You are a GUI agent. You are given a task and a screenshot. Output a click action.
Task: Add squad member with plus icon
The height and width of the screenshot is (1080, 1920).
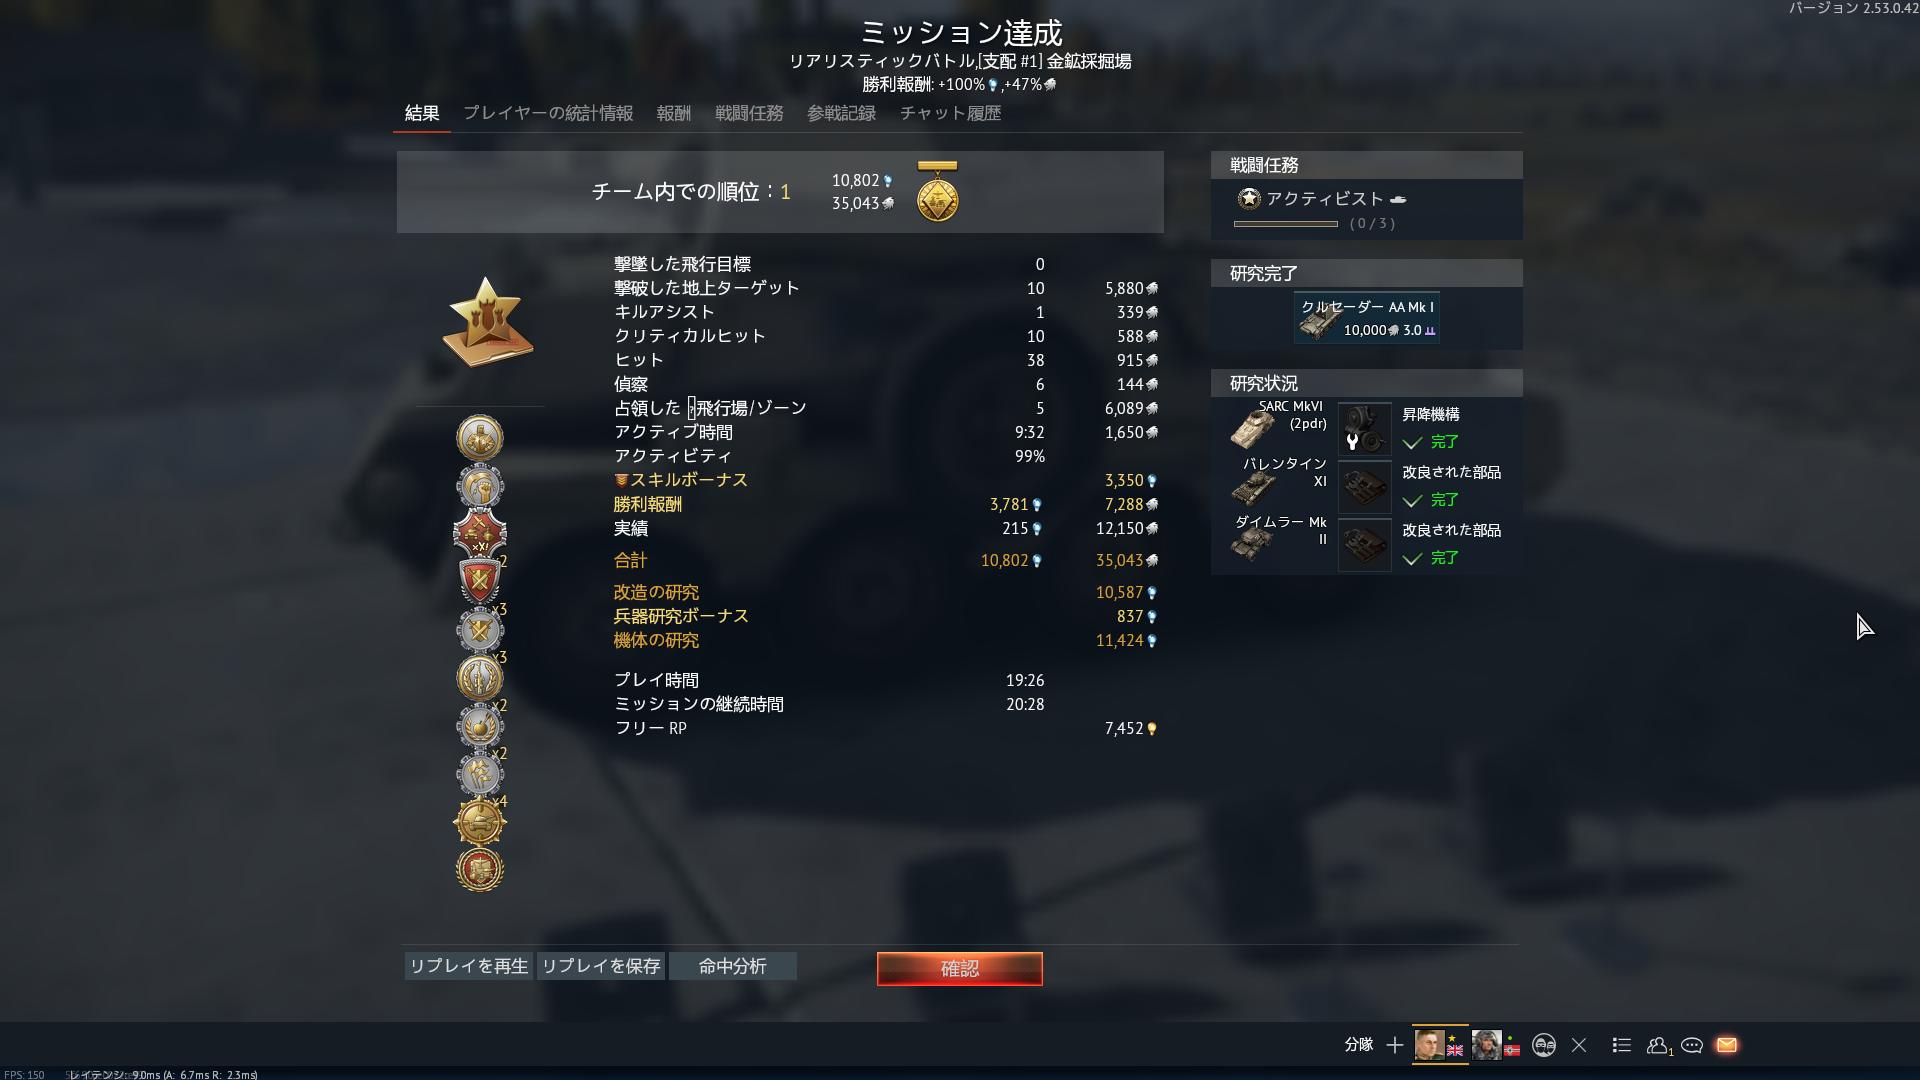1395,1045
